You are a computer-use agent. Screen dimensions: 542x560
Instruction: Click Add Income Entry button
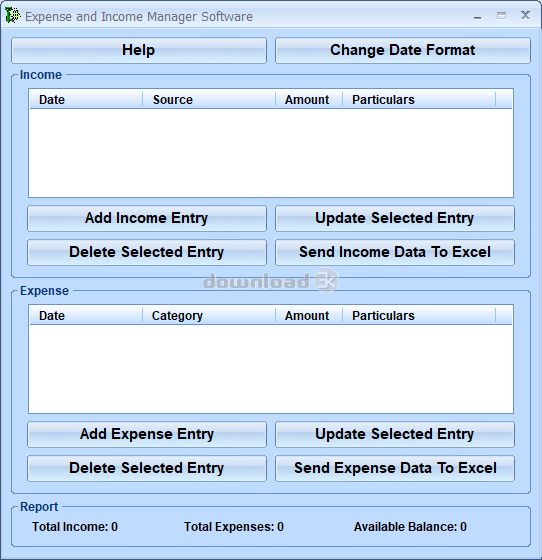pyautogui.click(x=147, y=218)
